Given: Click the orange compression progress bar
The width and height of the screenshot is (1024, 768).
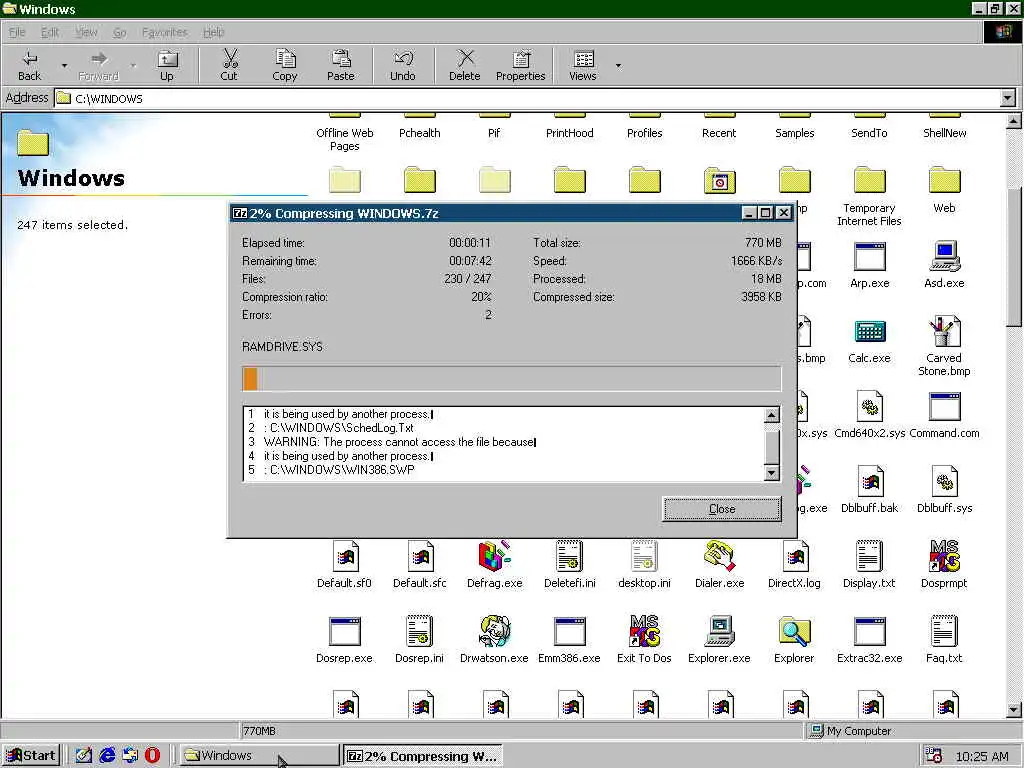Looking at the screenshot, I should [511, 379].
